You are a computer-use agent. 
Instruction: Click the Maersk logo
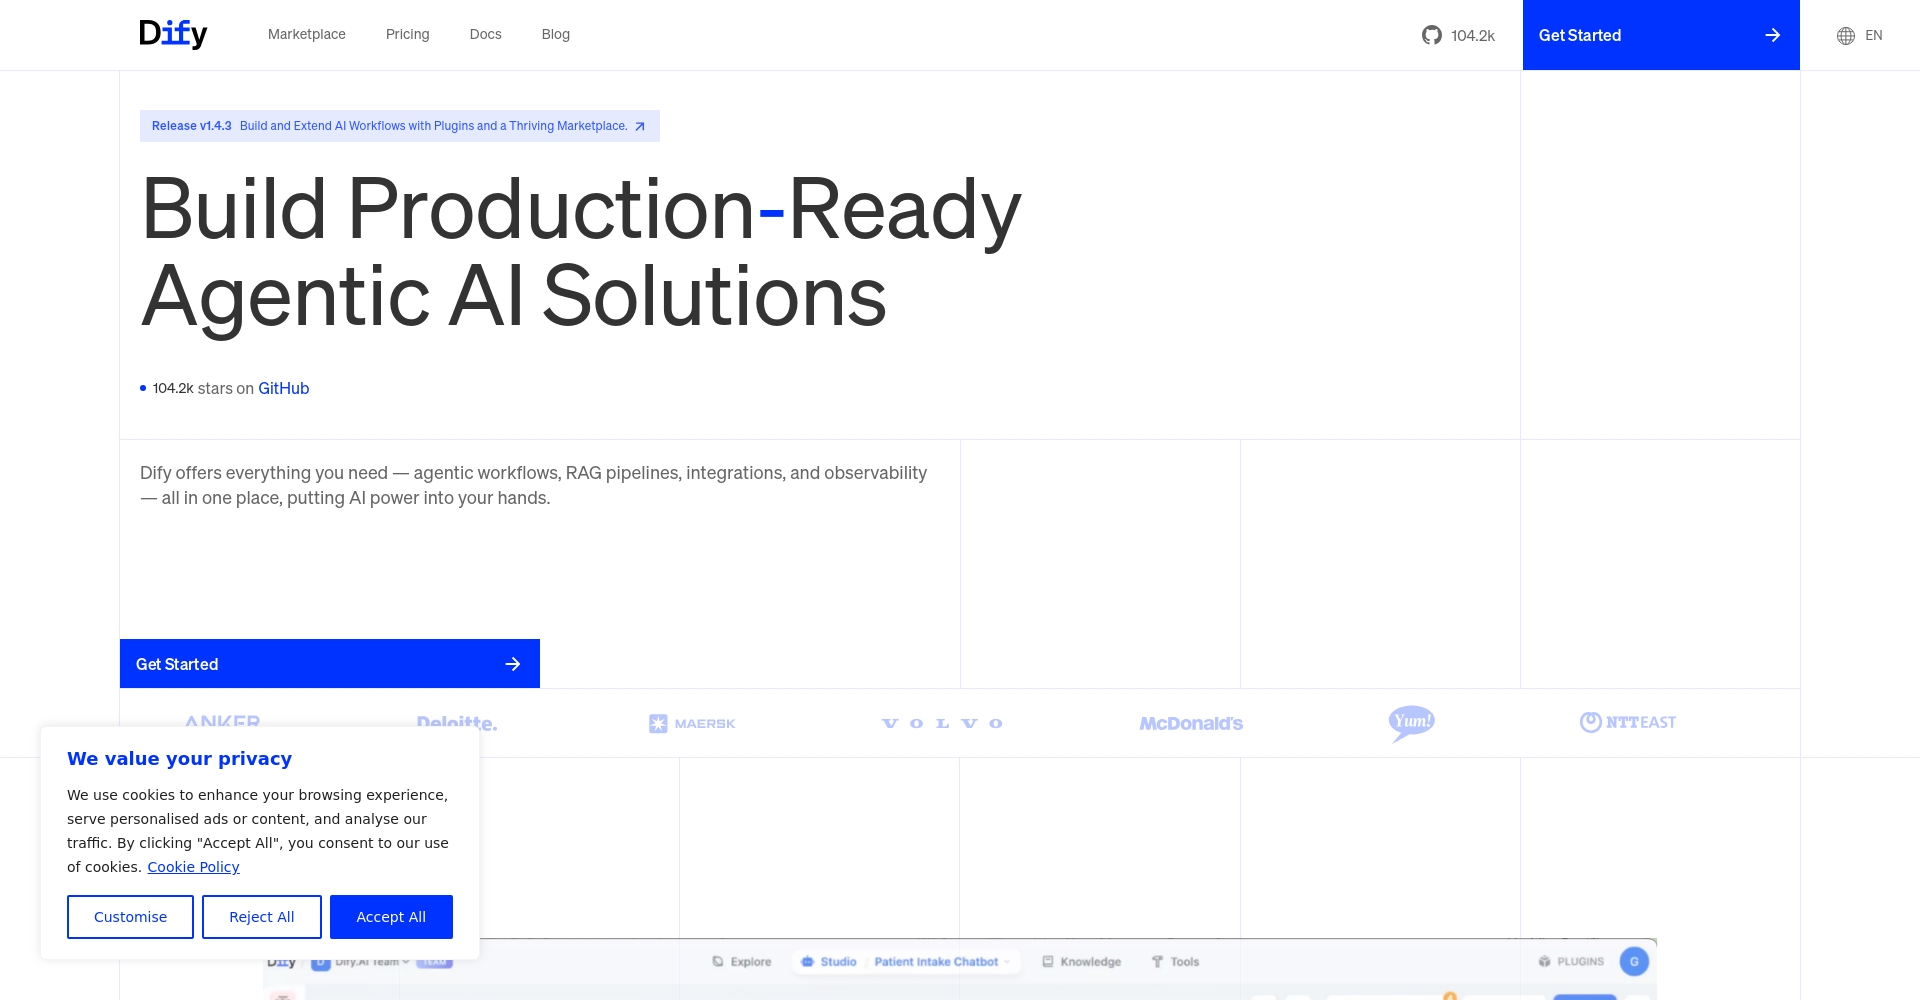[692, 723]
